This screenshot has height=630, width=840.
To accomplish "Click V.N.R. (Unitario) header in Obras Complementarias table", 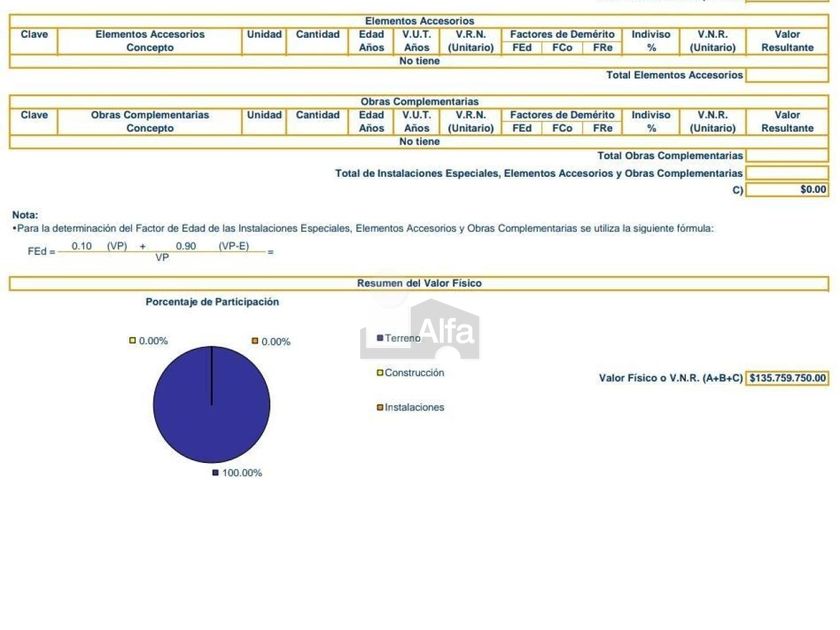I will [x=712, y=122].
